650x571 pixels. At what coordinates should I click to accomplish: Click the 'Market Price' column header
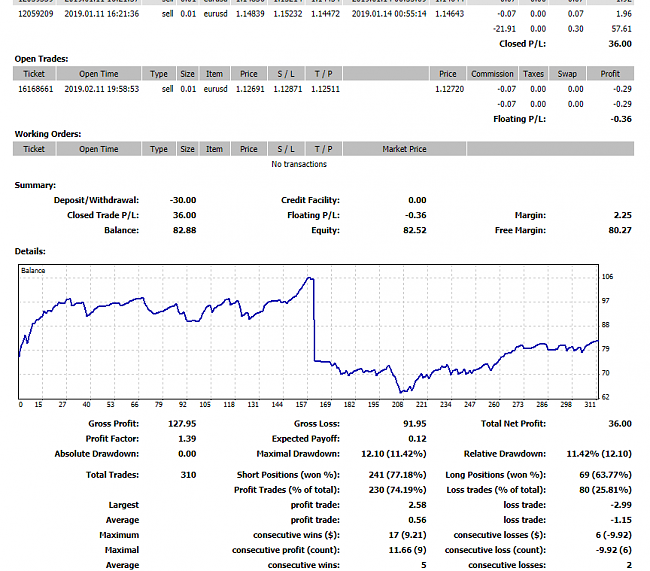404,149
